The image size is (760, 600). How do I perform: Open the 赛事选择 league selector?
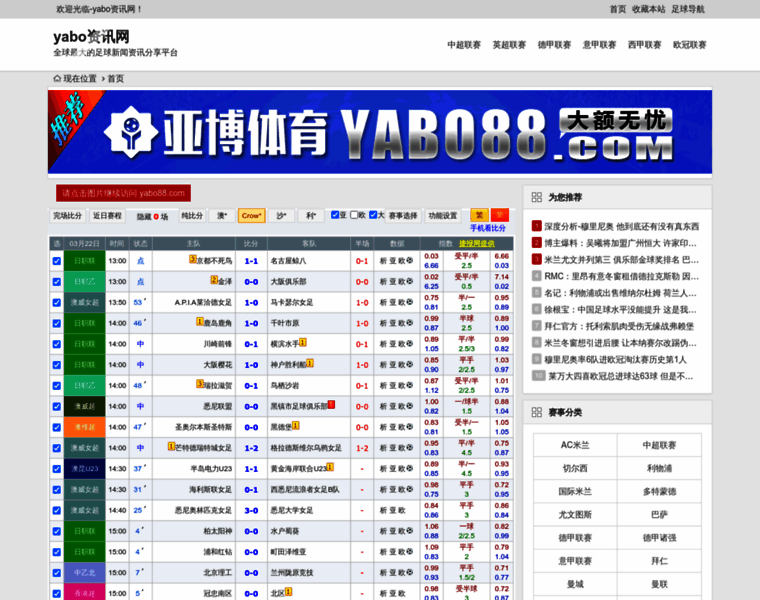[403, 216]
